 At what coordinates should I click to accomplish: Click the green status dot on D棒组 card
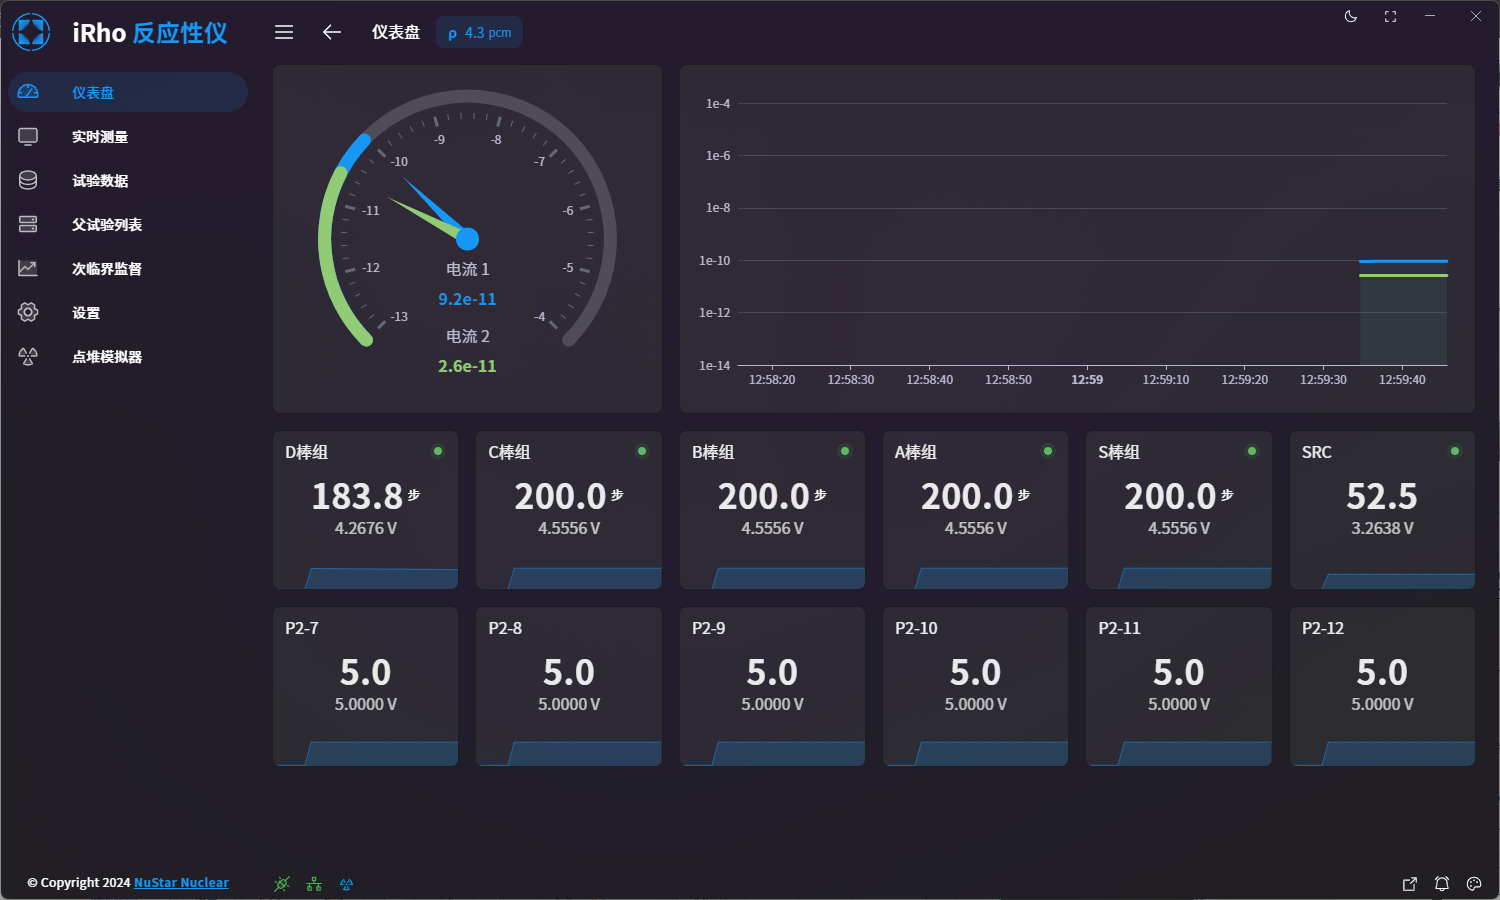(x=438, y=451)
